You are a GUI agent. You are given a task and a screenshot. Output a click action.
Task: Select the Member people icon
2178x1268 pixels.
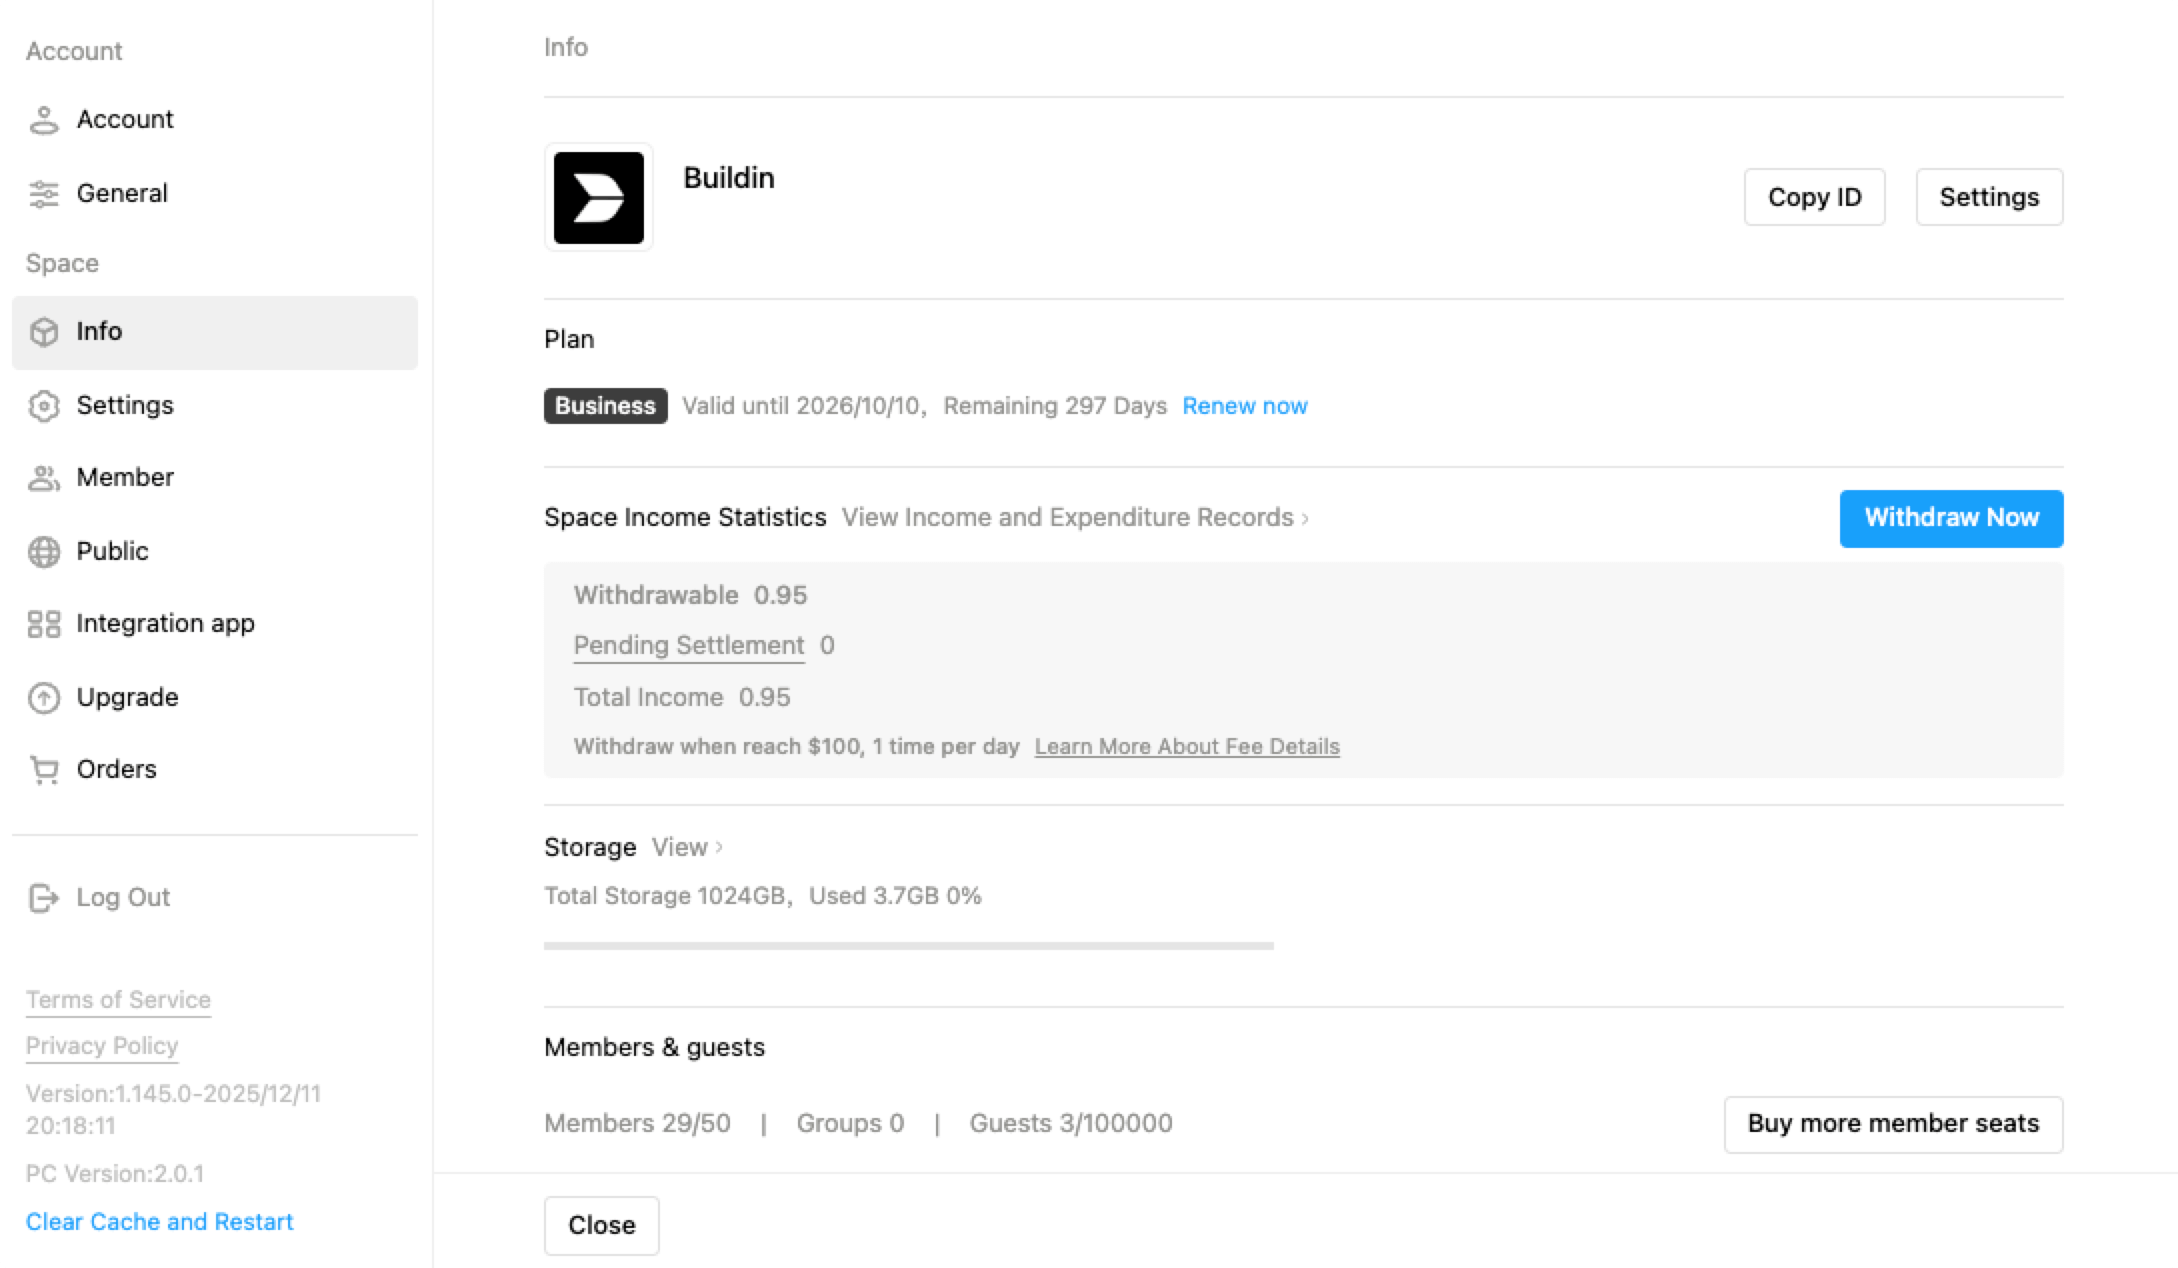pyautogui.click(x=44, y=478)
